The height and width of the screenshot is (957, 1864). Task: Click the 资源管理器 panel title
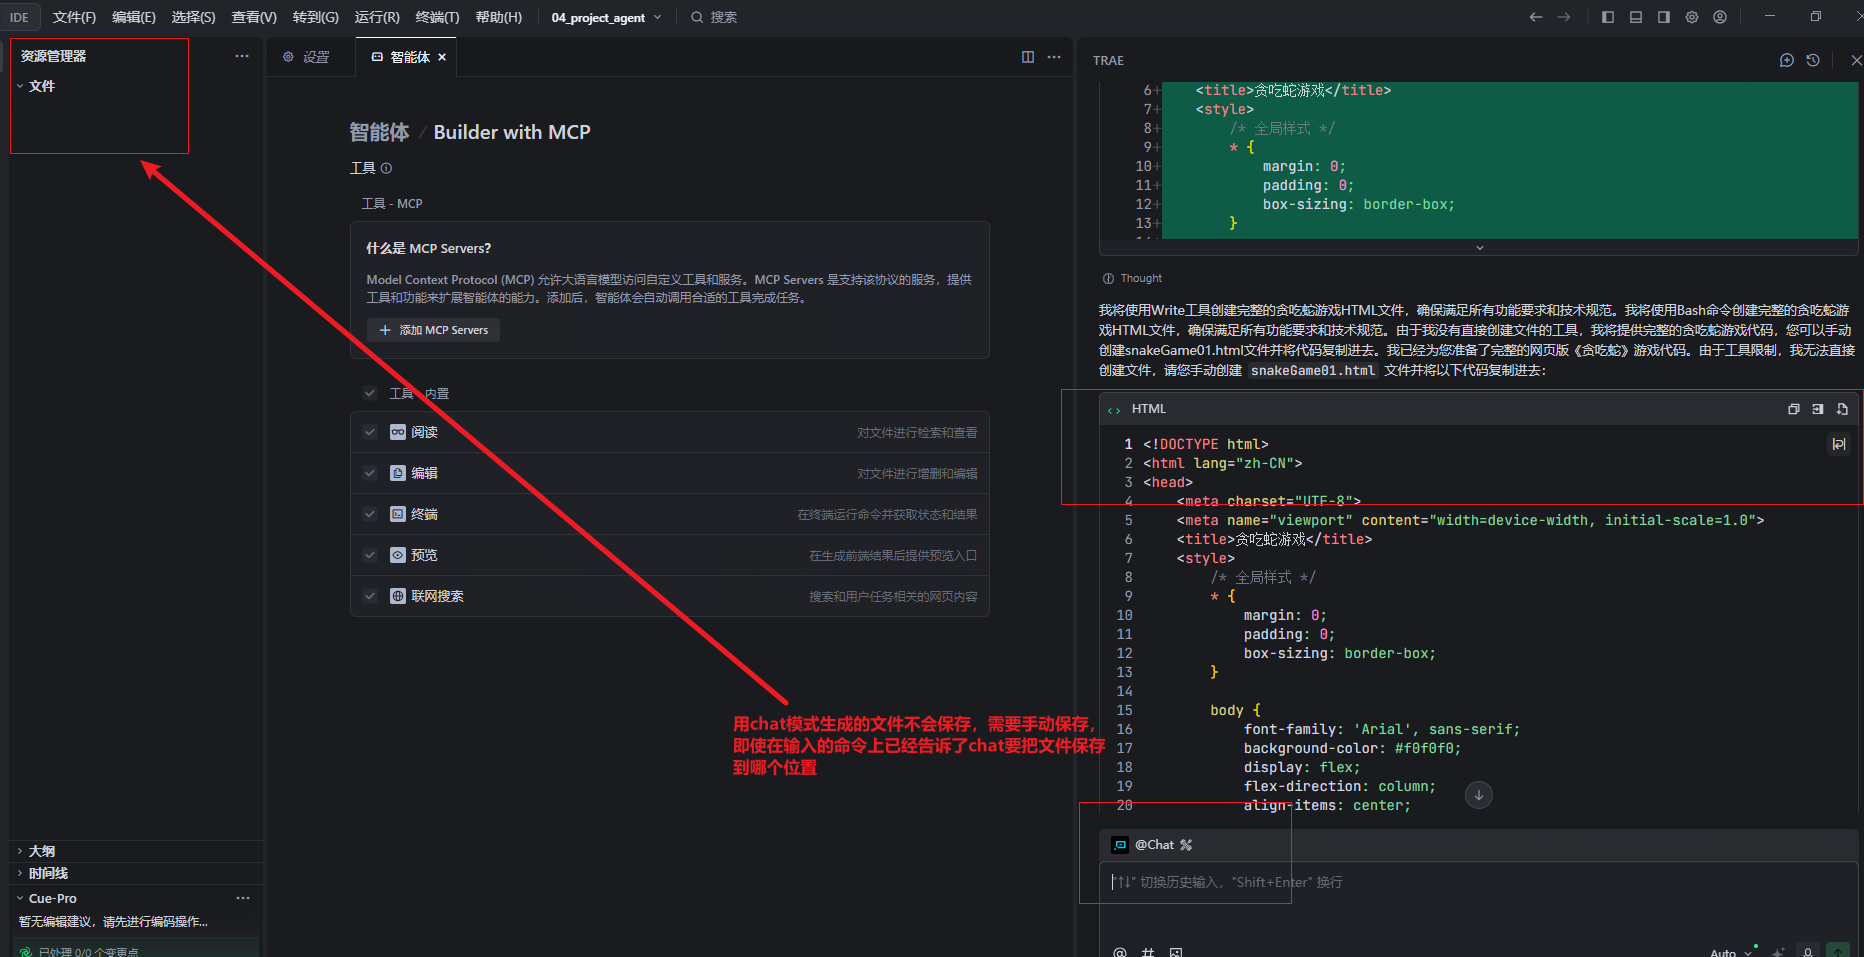pos(53,56)
